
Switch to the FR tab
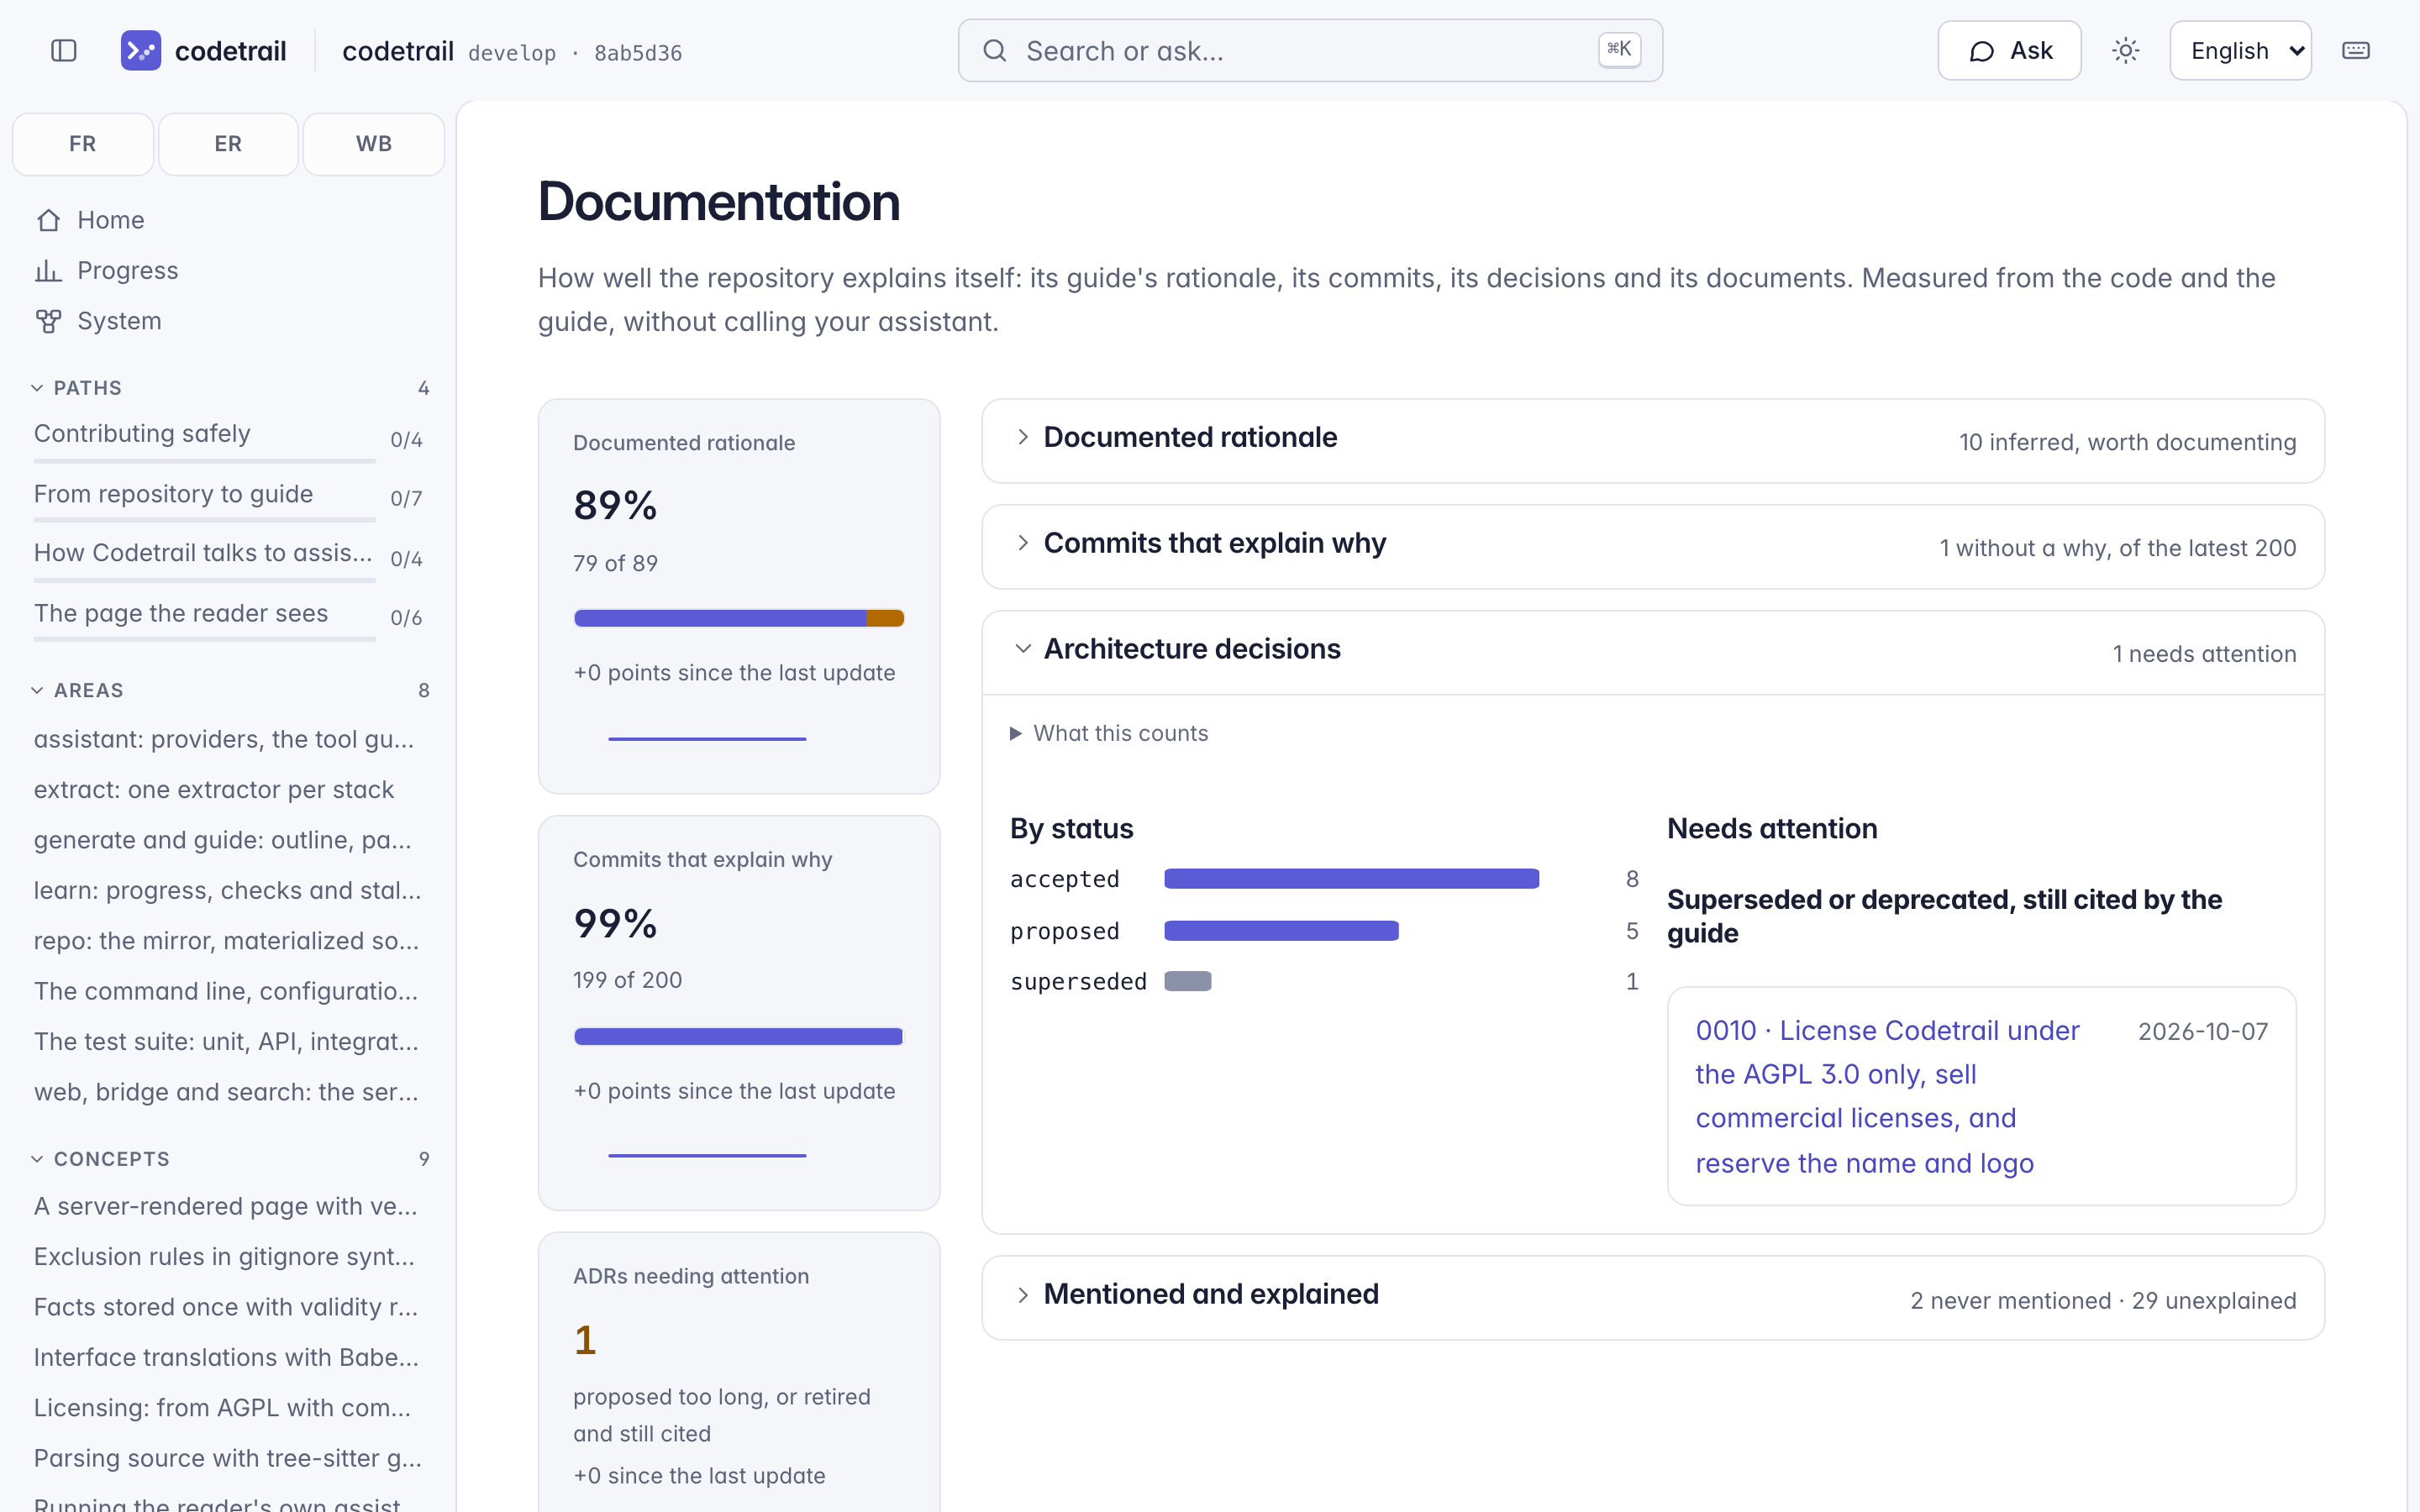tap(83, 144)
